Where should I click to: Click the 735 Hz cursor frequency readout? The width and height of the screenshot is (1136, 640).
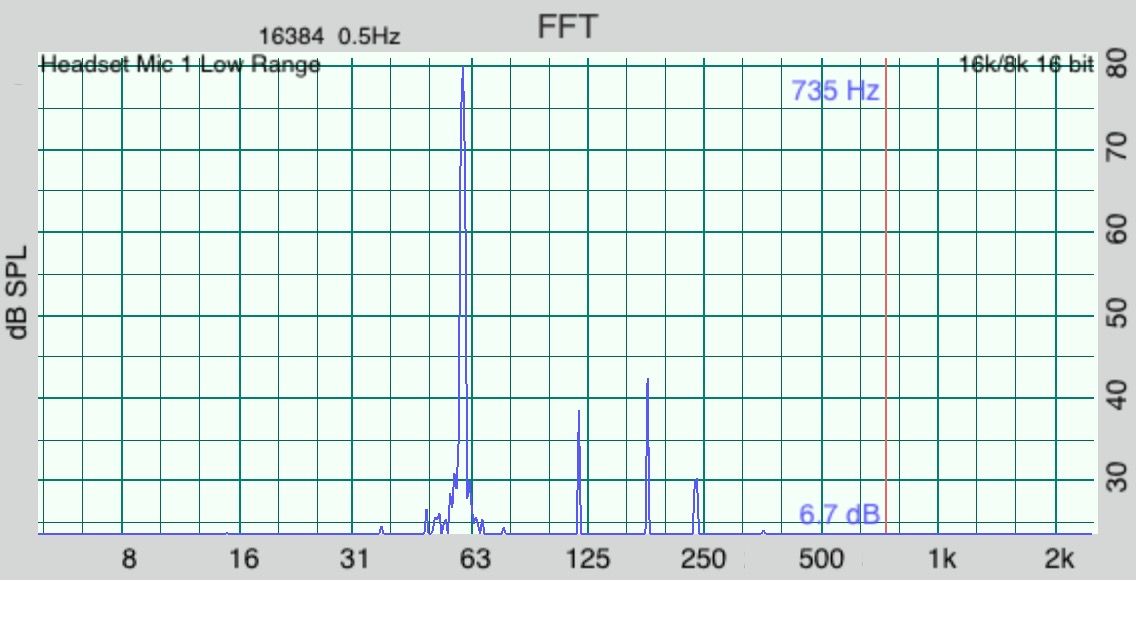tap(835, 91)
